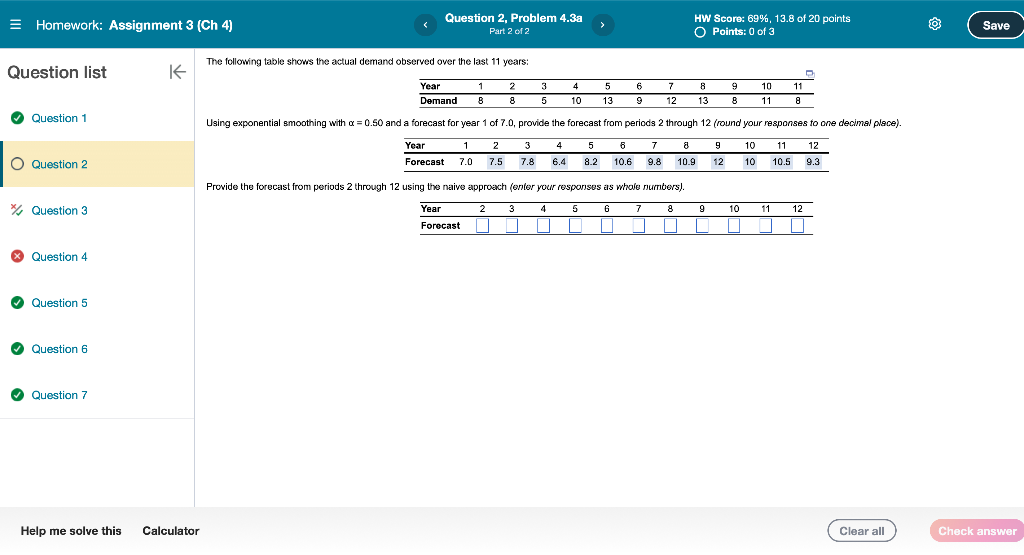Click smoothing forecast value 10.5

[x=782, y=162]
